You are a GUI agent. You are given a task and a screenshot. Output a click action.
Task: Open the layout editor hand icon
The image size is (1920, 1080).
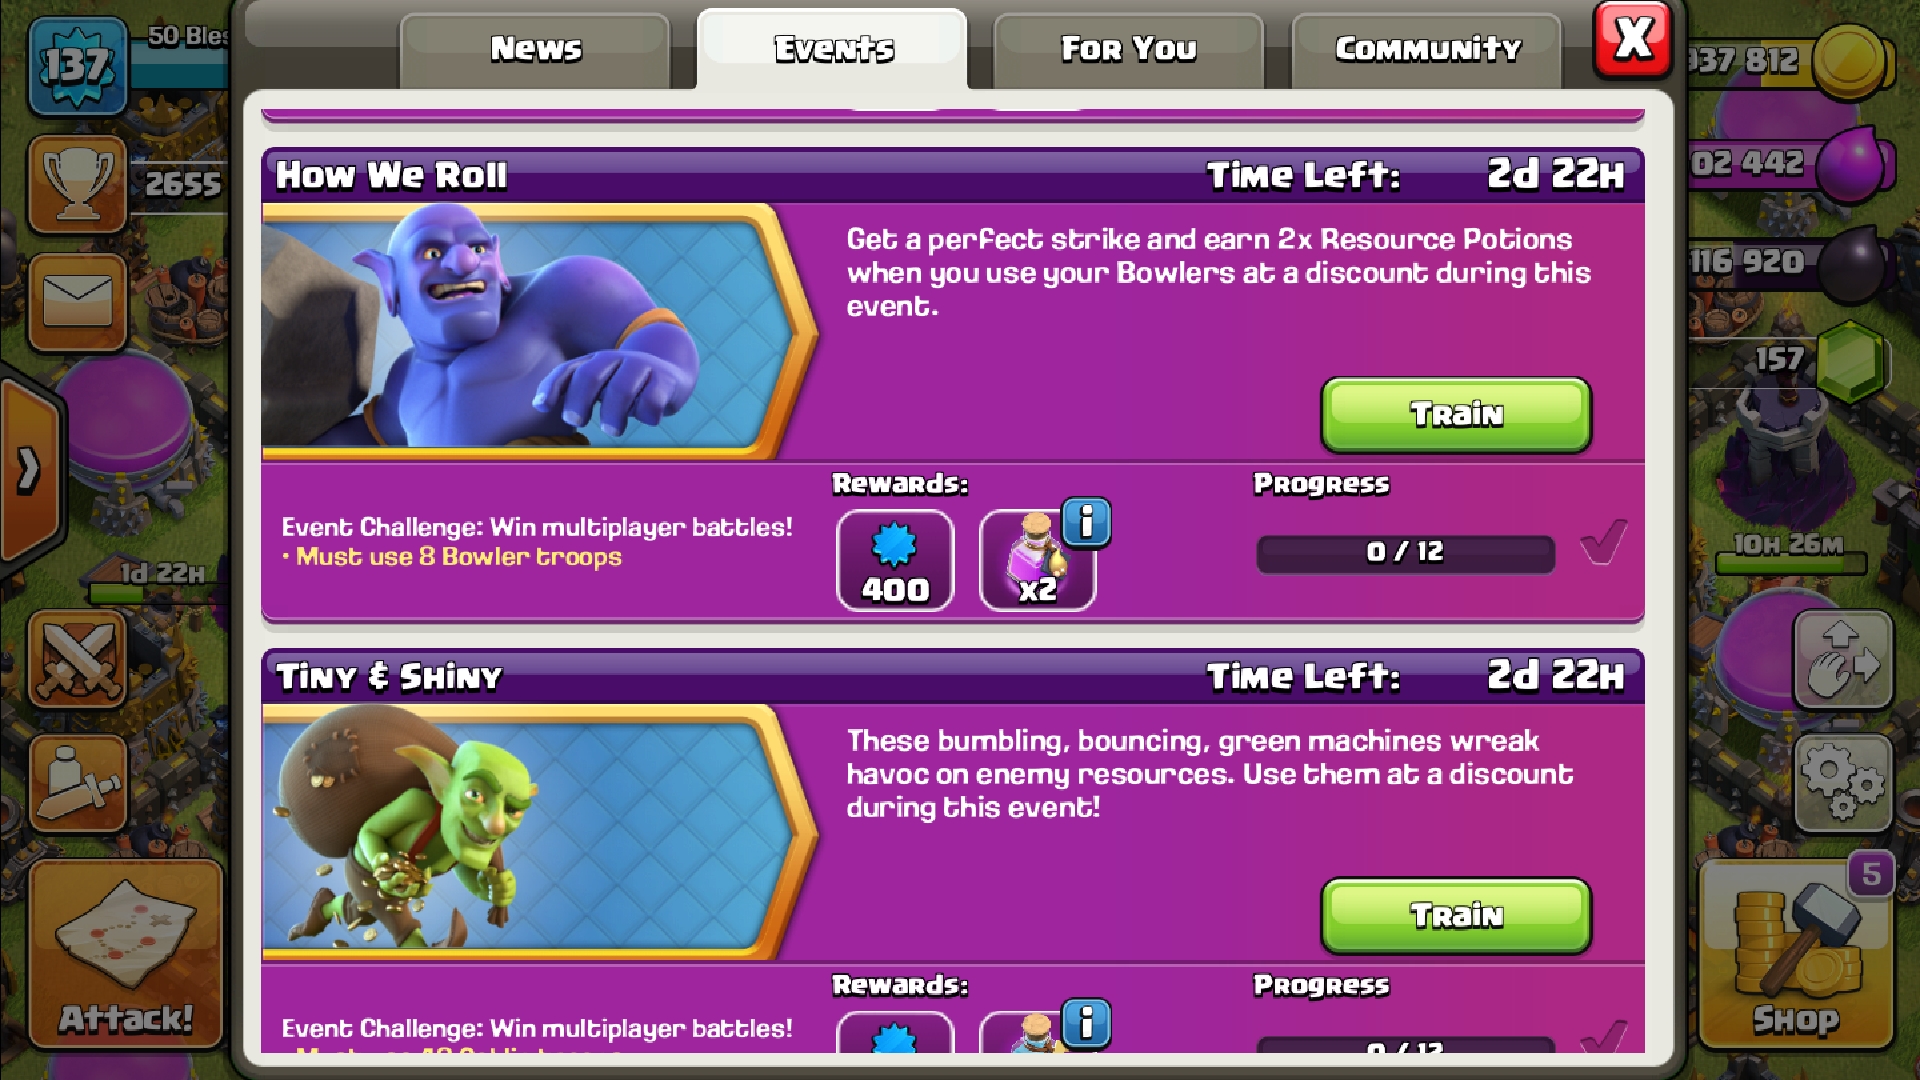click(1843, 660)
